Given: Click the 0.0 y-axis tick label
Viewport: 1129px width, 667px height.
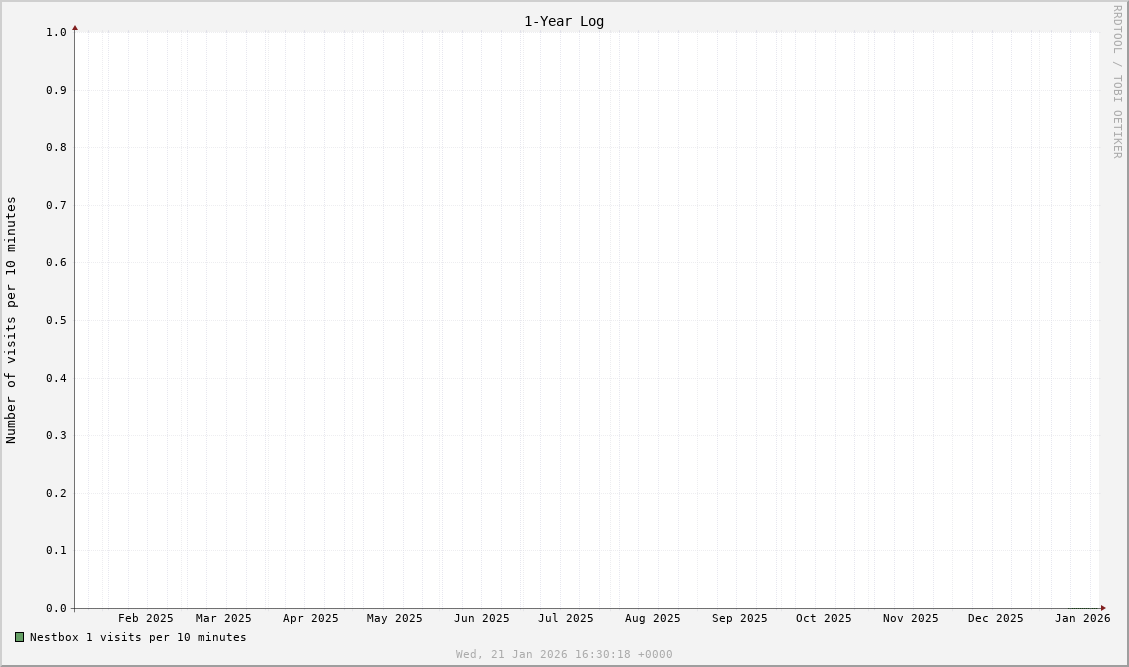Looking at the screenshot, I should click(56, 608).
